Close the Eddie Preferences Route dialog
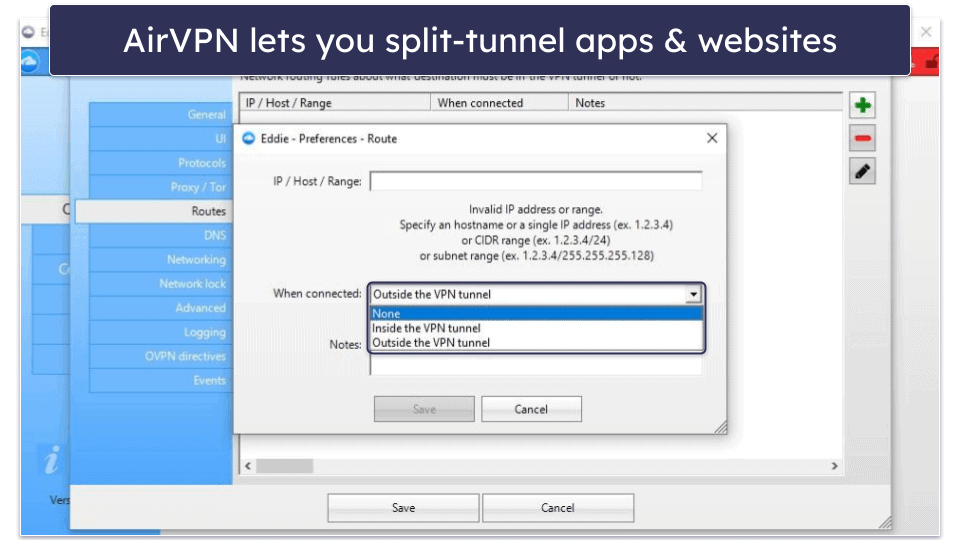 coord(711,138)
